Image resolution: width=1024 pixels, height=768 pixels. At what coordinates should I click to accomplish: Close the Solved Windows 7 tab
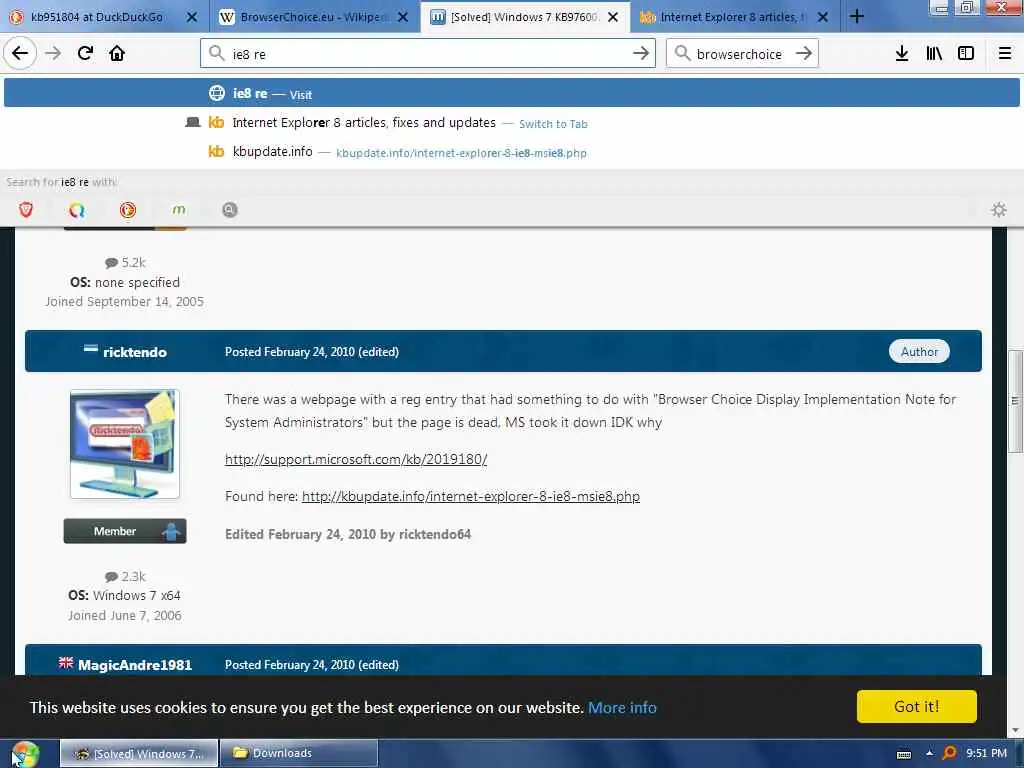tap(613, 17)
